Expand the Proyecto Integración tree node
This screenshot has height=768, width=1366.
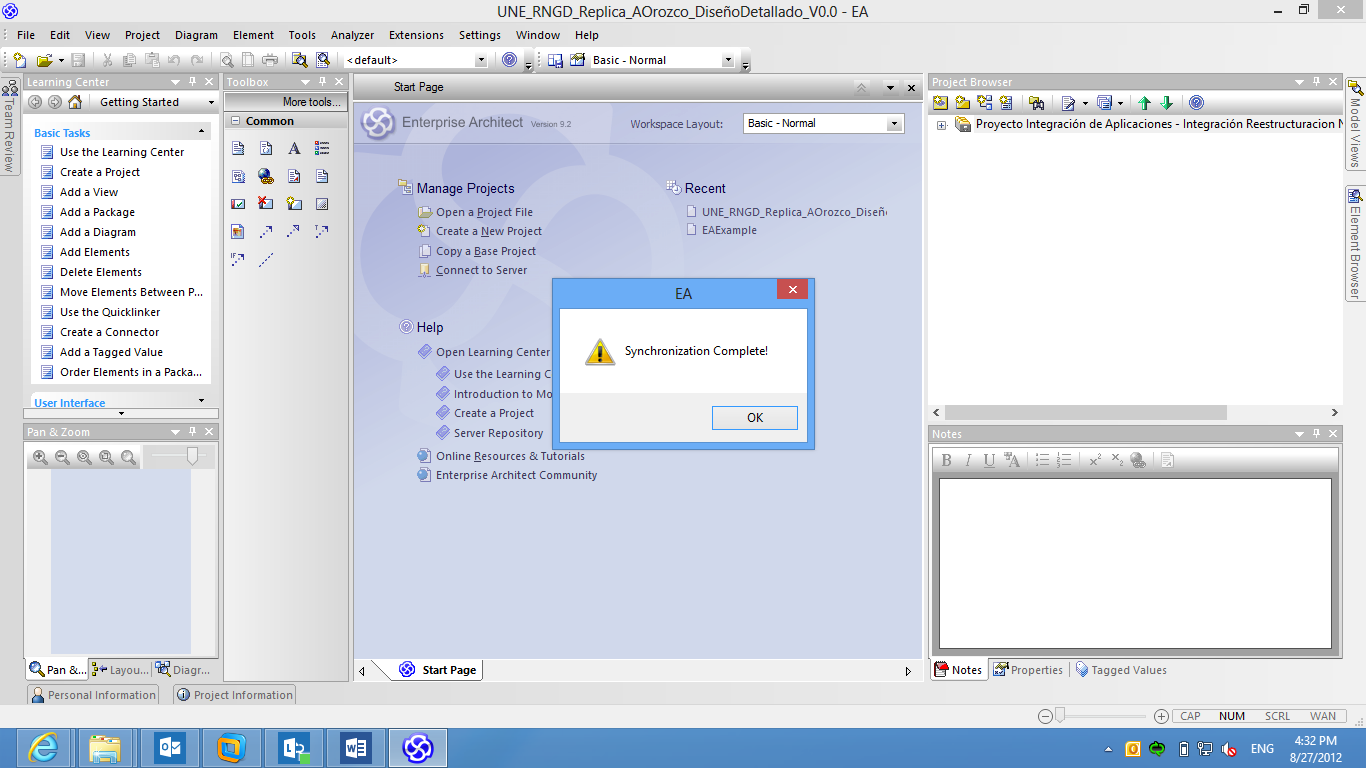coord(942,125)
